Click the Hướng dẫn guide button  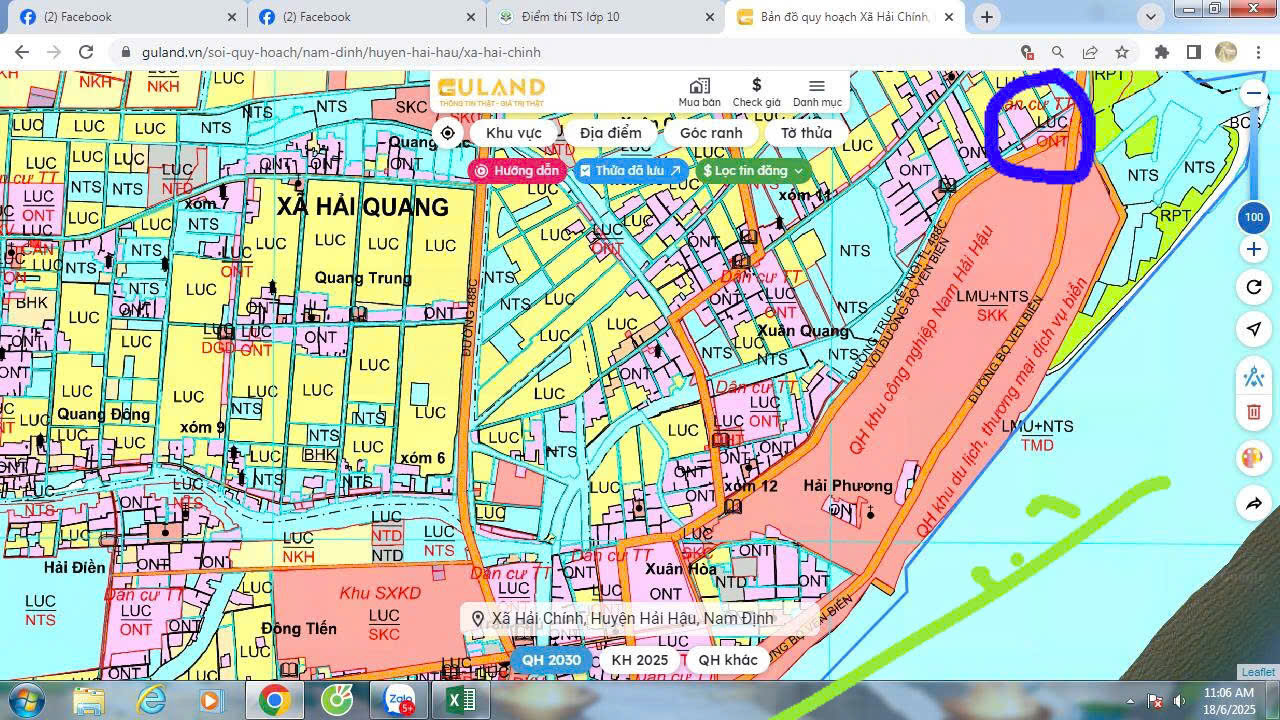coord(516,171)
